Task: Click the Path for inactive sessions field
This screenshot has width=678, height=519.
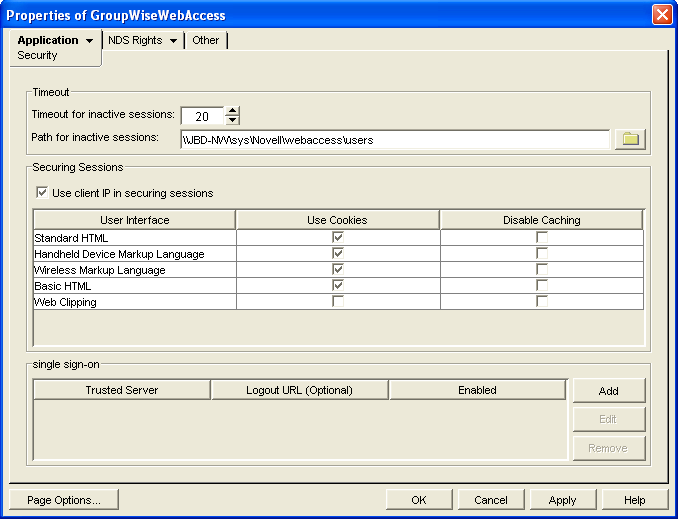Action: pos(394,140)
